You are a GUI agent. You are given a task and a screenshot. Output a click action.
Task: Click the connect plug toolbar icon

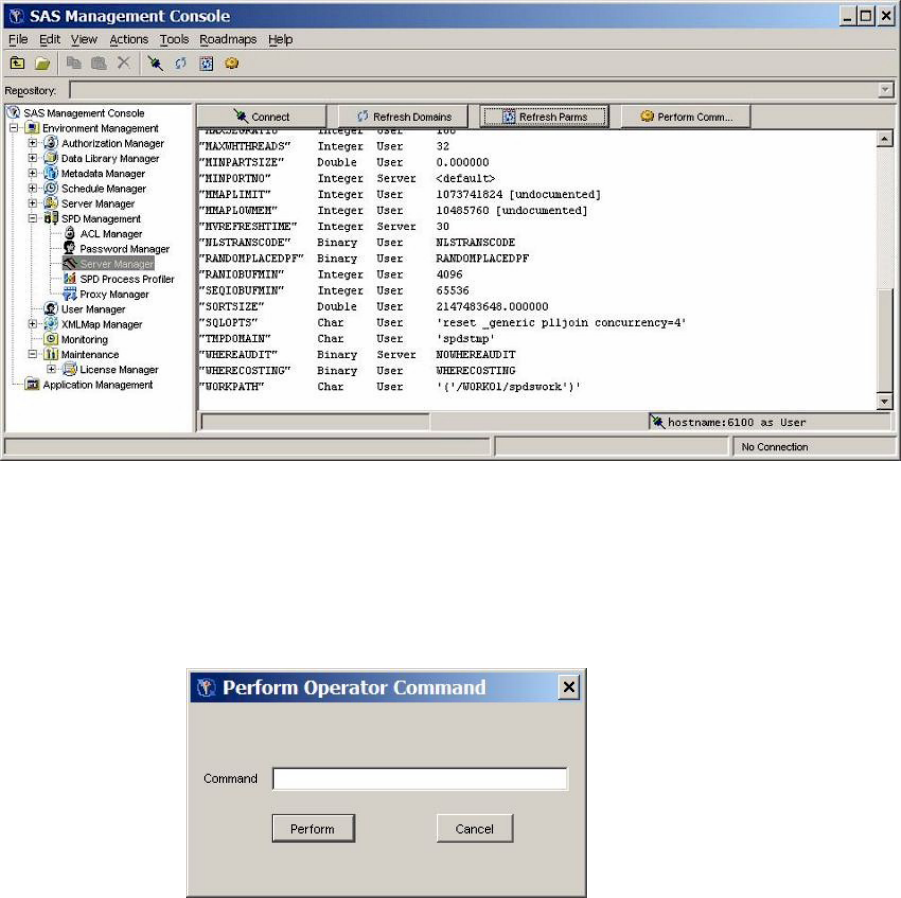click(x=155, y=63)
